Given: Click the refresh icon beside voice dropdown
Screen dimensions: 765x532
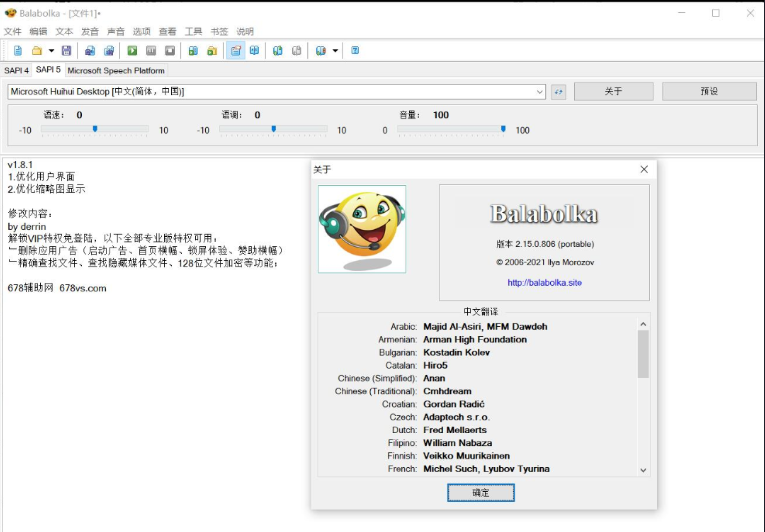Looking at the screenshot, I should coord(559,91).
